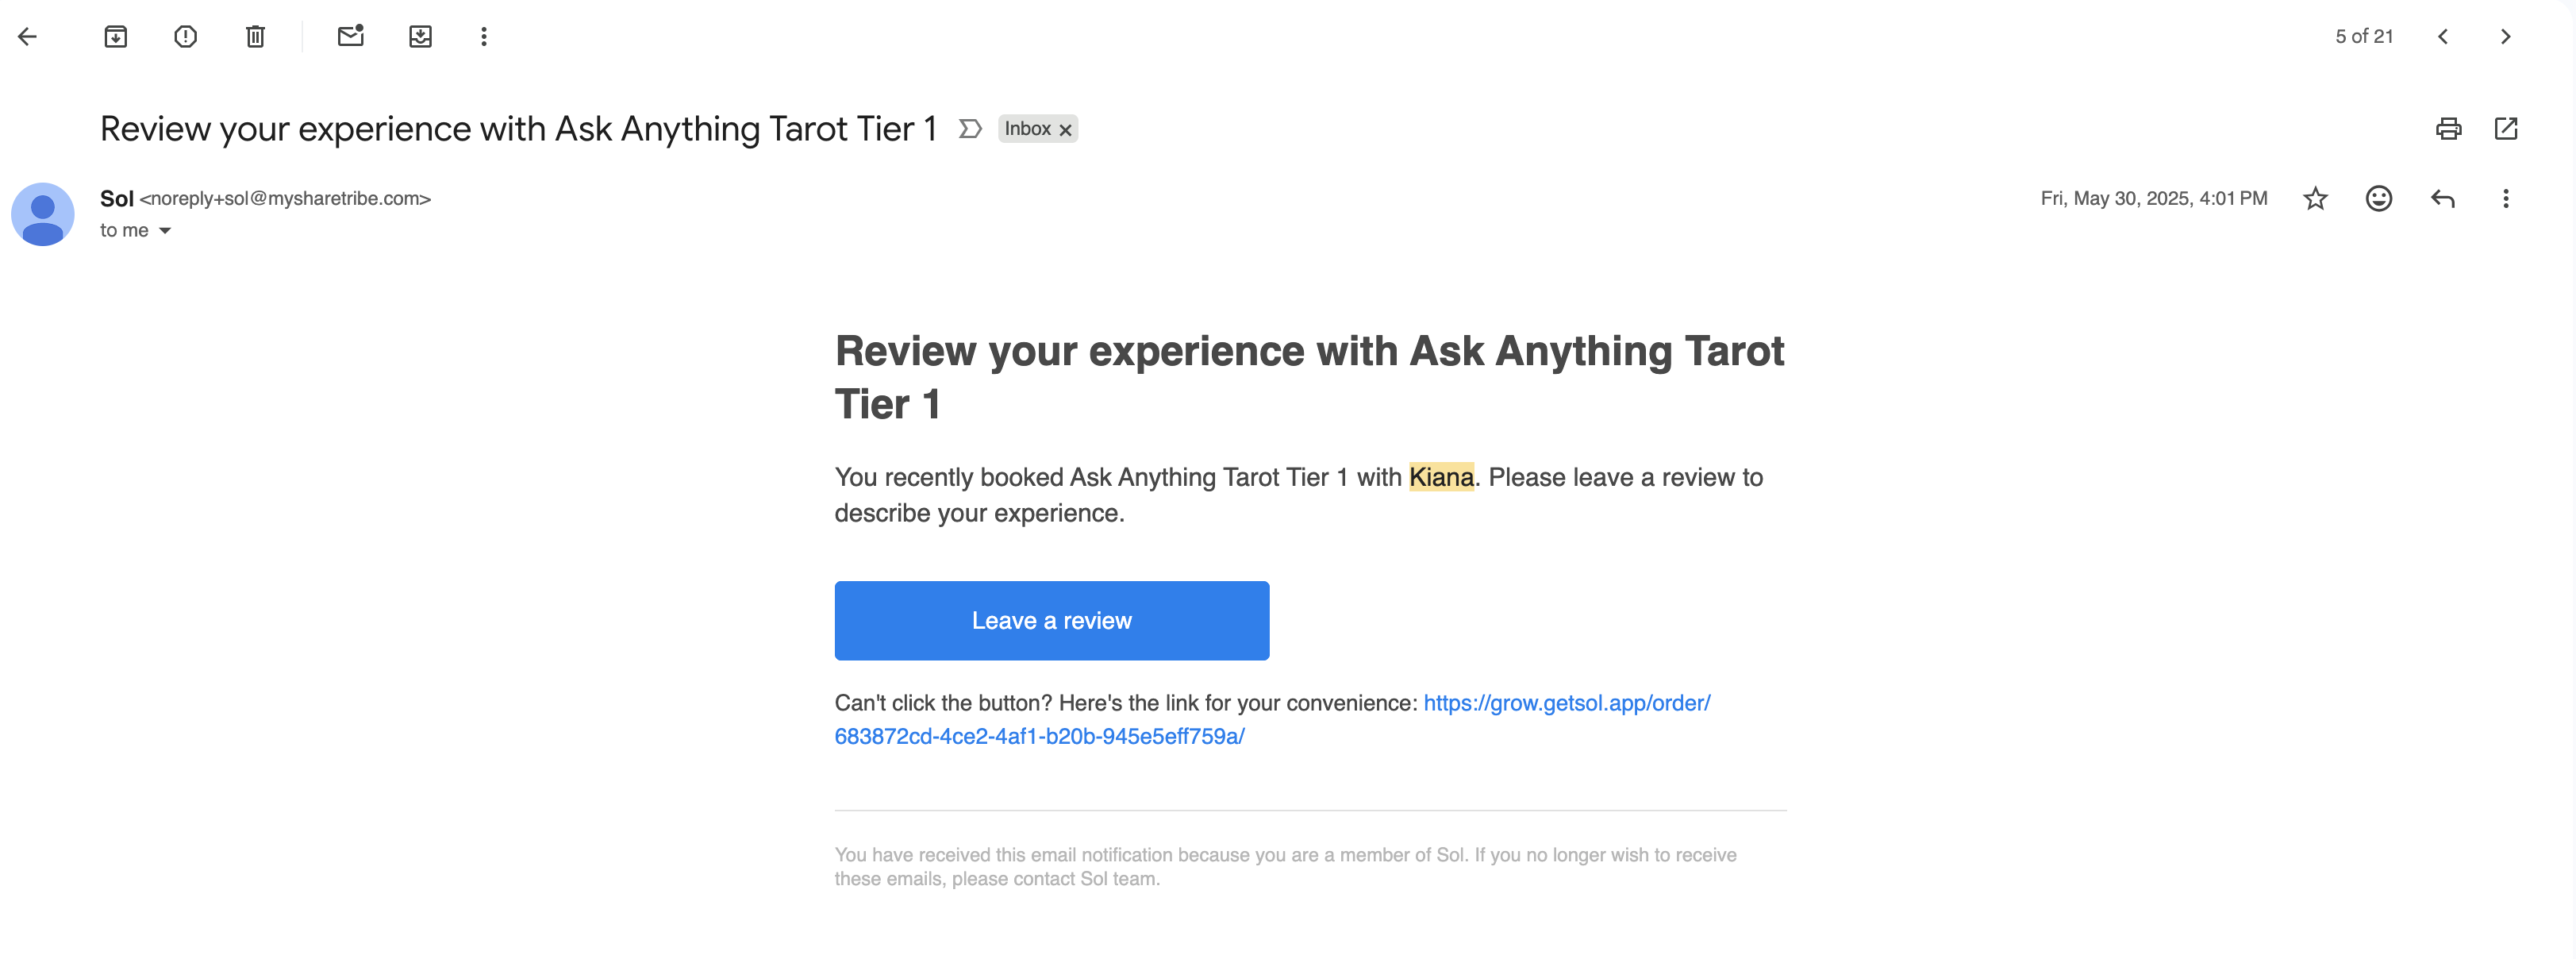The width and height of the screenshot is (2576, 959).
Task: Go back to the inbox list
Action: pyautogui.click(x=28, y=37)
